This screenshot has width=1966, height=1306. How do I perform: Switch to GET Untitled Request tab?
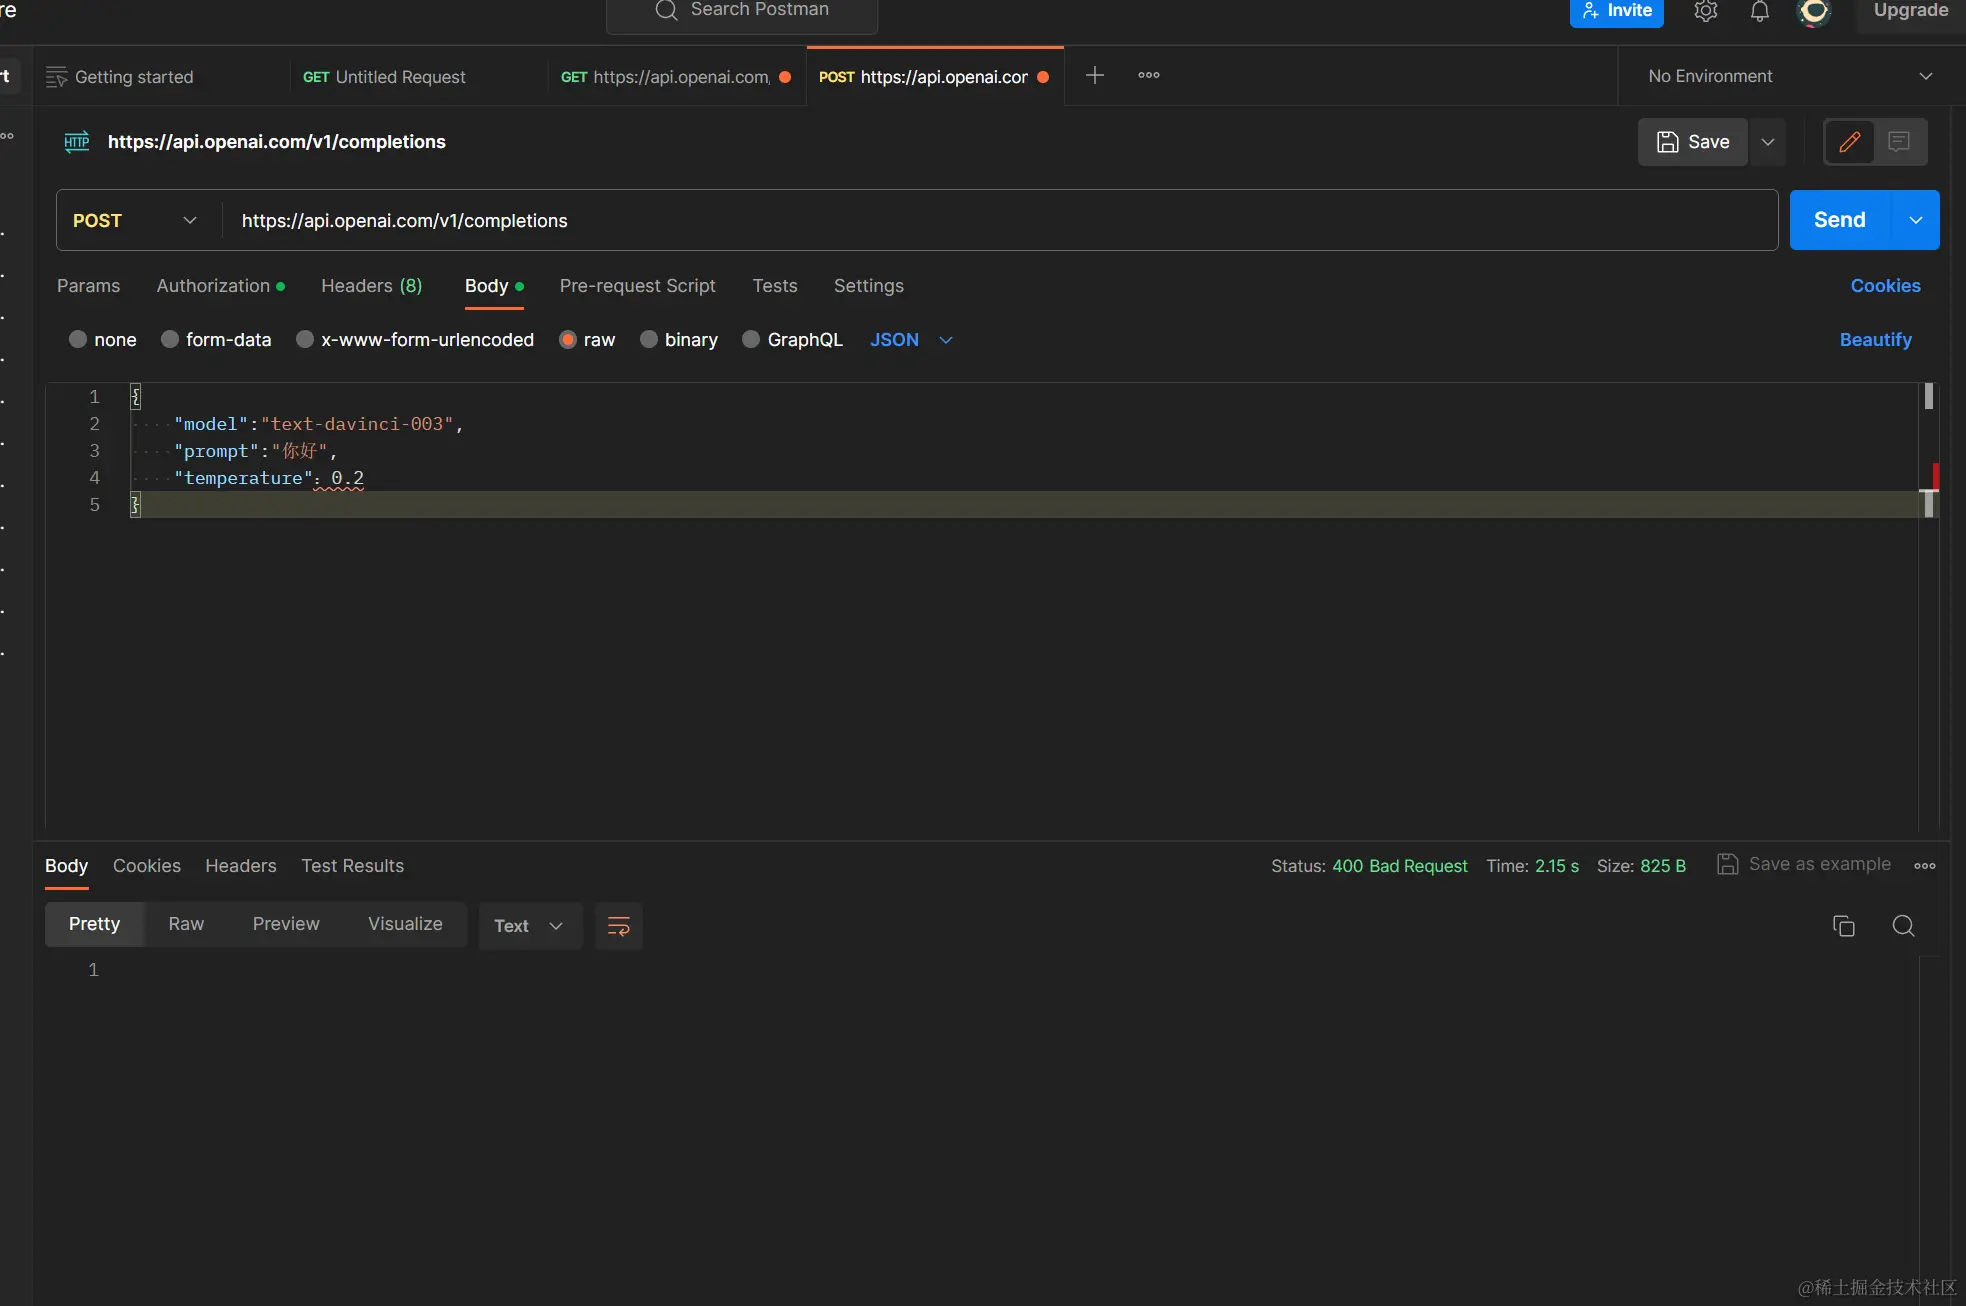(x=384, y=77)
